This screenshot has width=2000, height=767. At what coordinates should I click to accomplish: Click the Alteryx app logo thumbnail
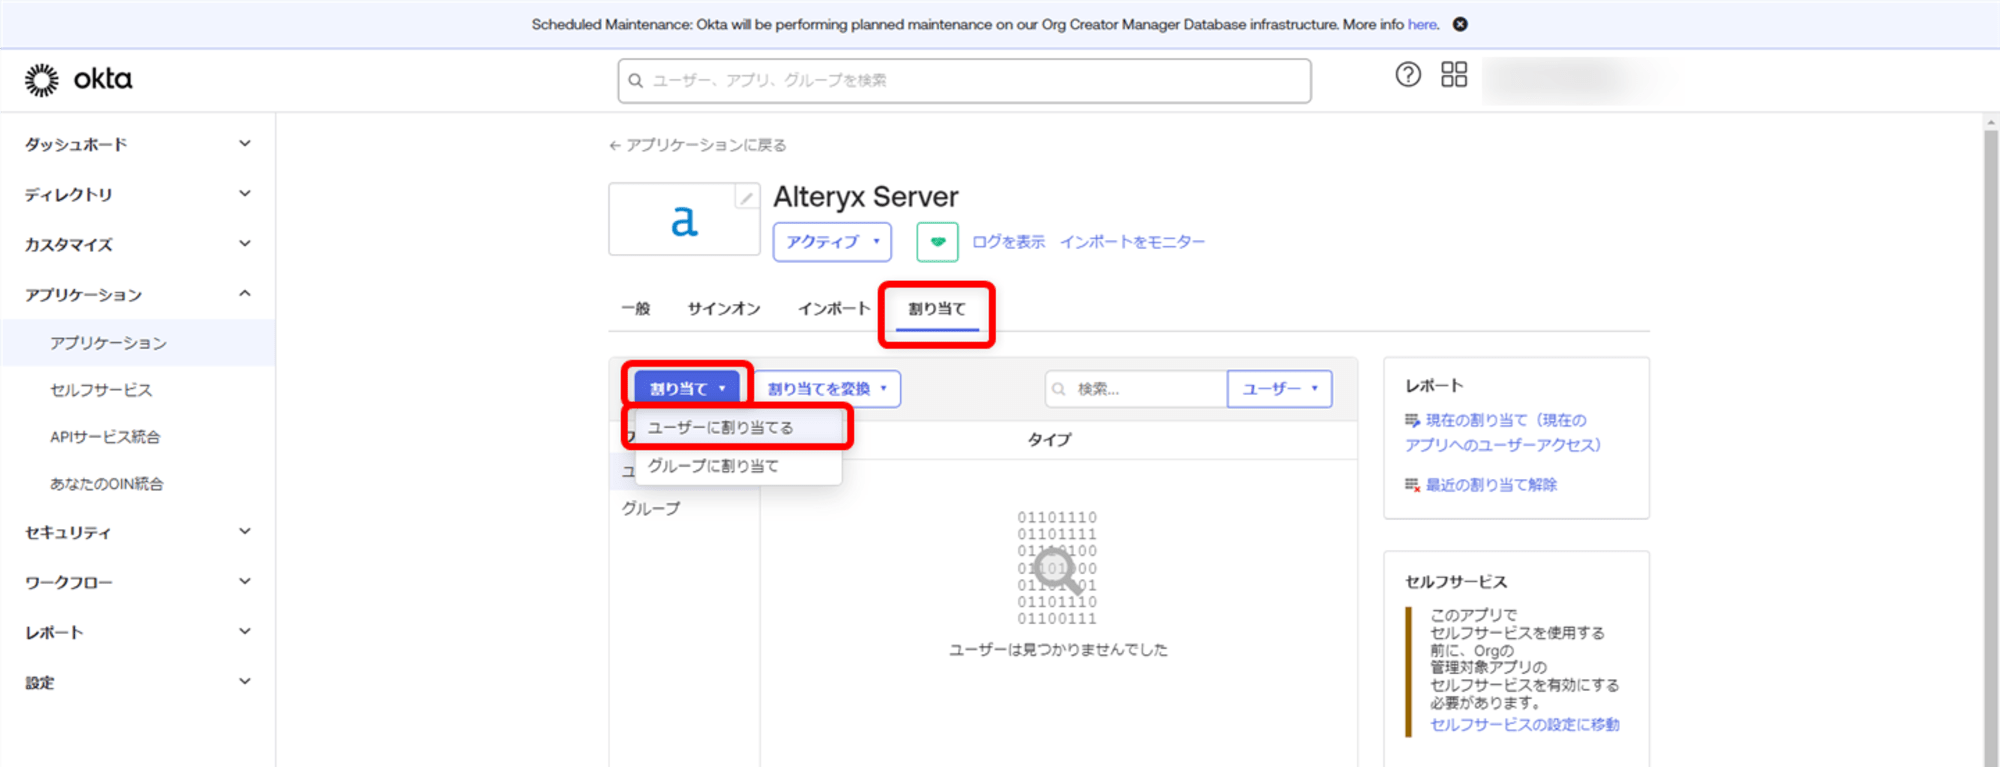pyautogui.click(x=684, y=219)
